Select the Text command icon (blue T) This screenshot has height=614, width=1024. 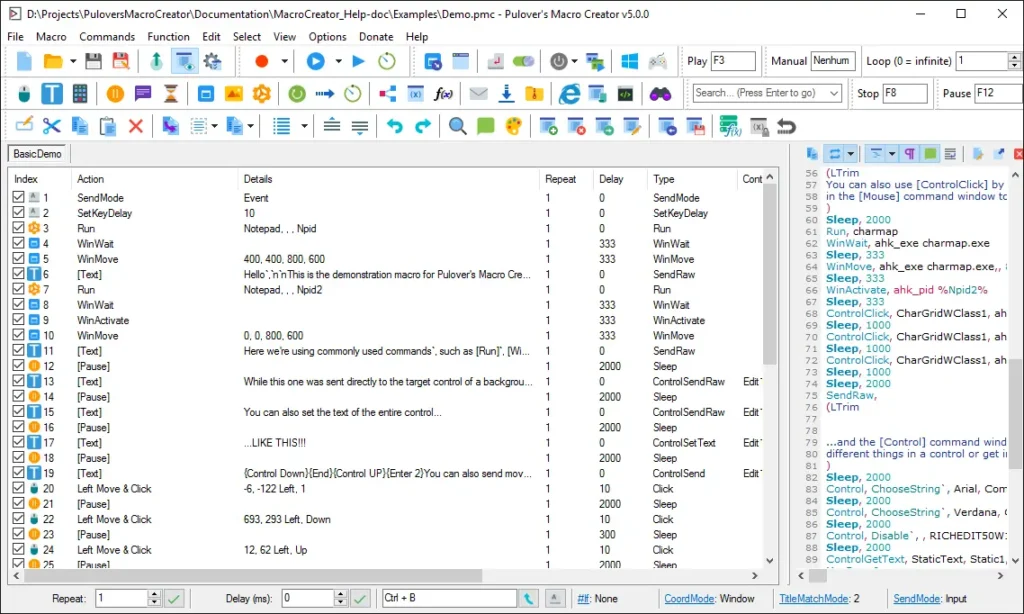coord(51,94)
